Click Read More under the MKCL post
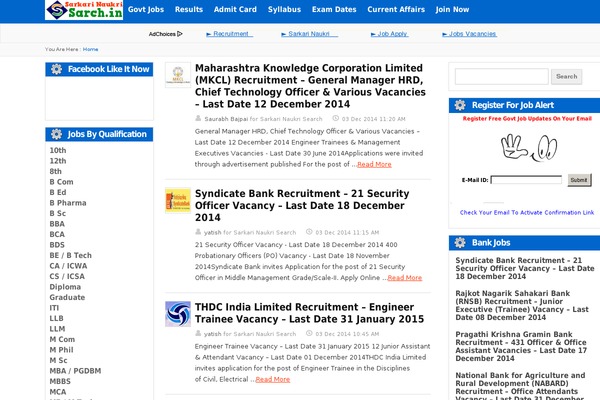 pyautogui.click(x=374, y=165)
